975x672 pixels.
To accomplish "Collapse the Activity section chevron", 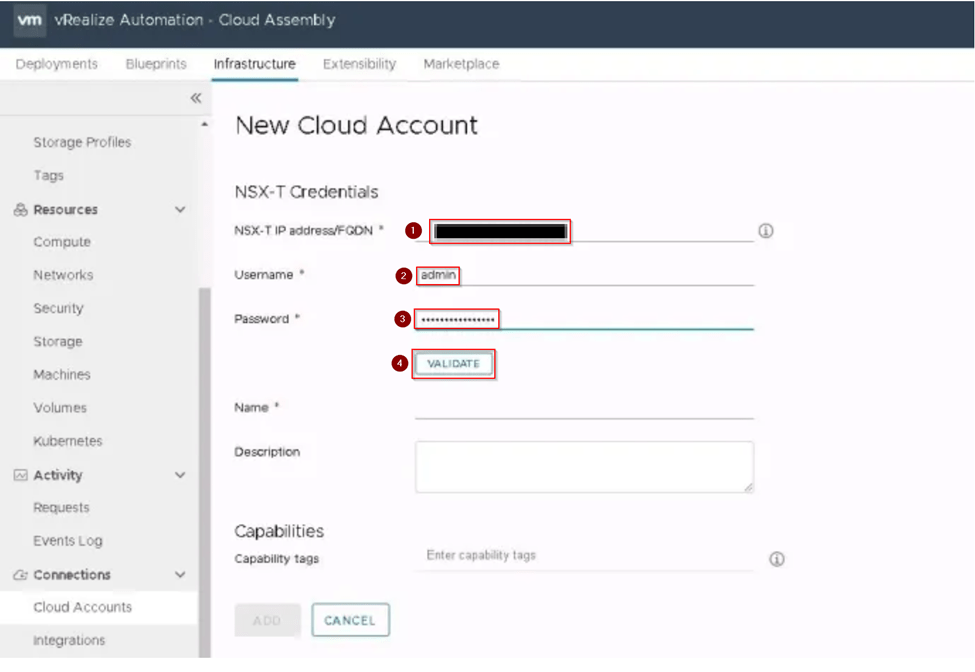I will tap(180, 476).
